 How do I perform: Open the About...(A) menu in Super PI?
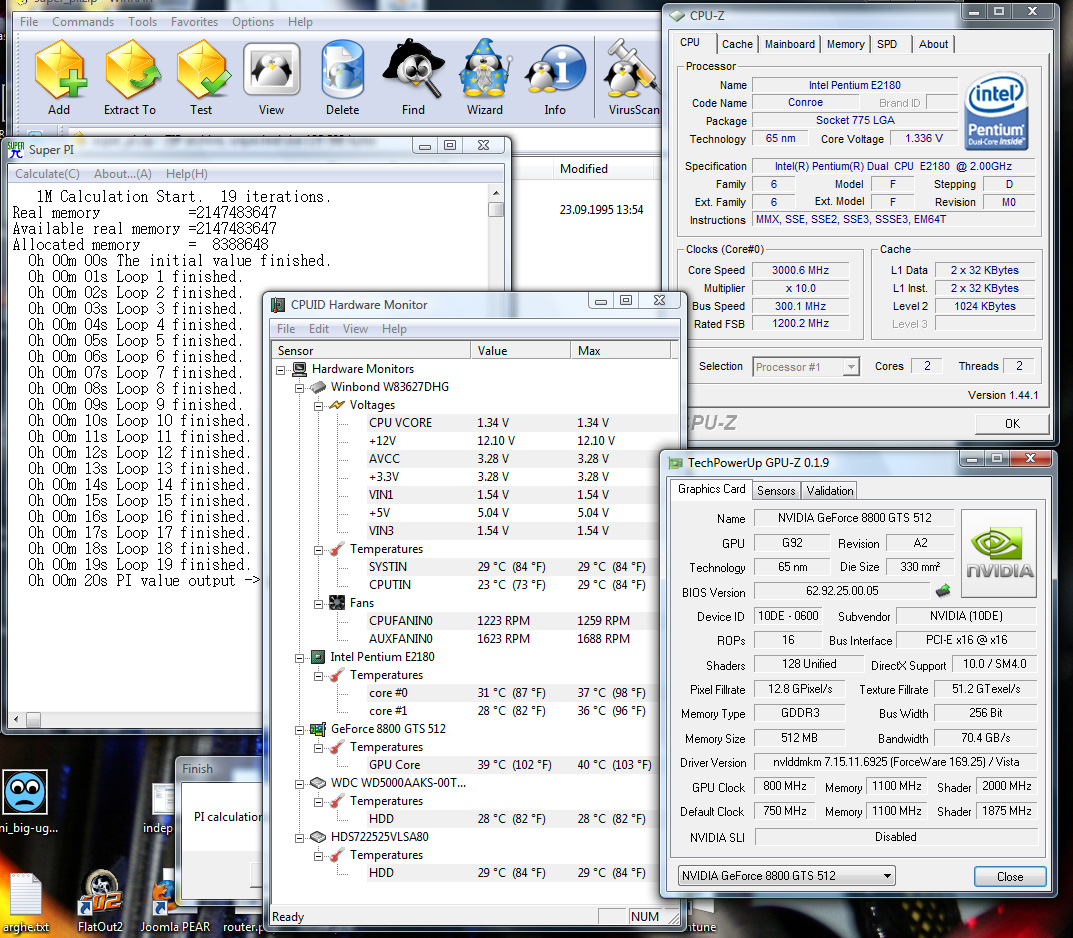click(x=122, y=174)
